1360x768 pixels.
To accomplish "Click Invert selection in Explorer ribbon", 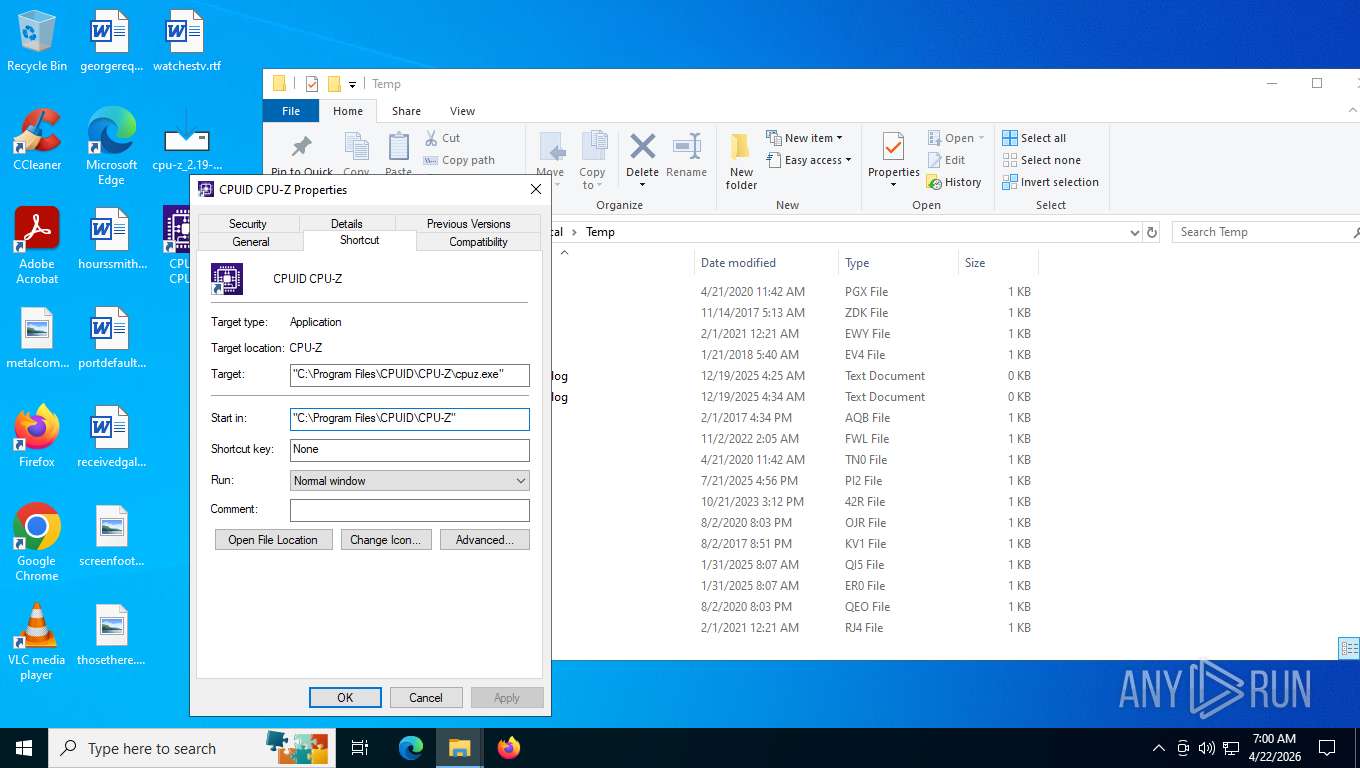I will [1050, 182].
